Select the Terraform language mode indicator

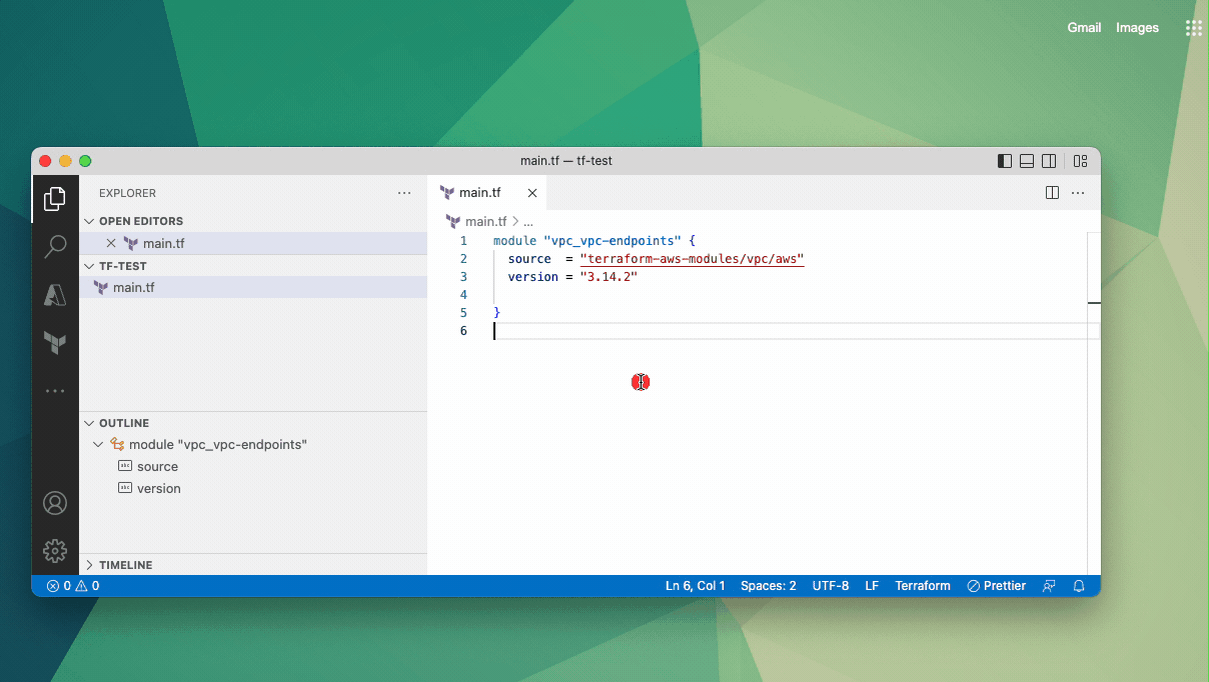click(922, 585)
